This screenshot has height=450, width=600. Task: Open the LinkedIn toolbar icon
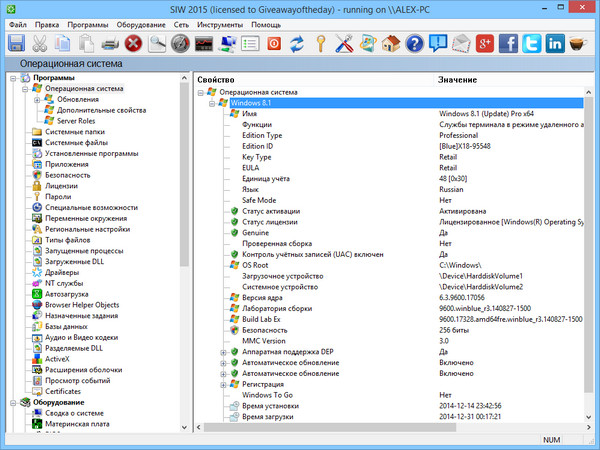tap(555, 43)
